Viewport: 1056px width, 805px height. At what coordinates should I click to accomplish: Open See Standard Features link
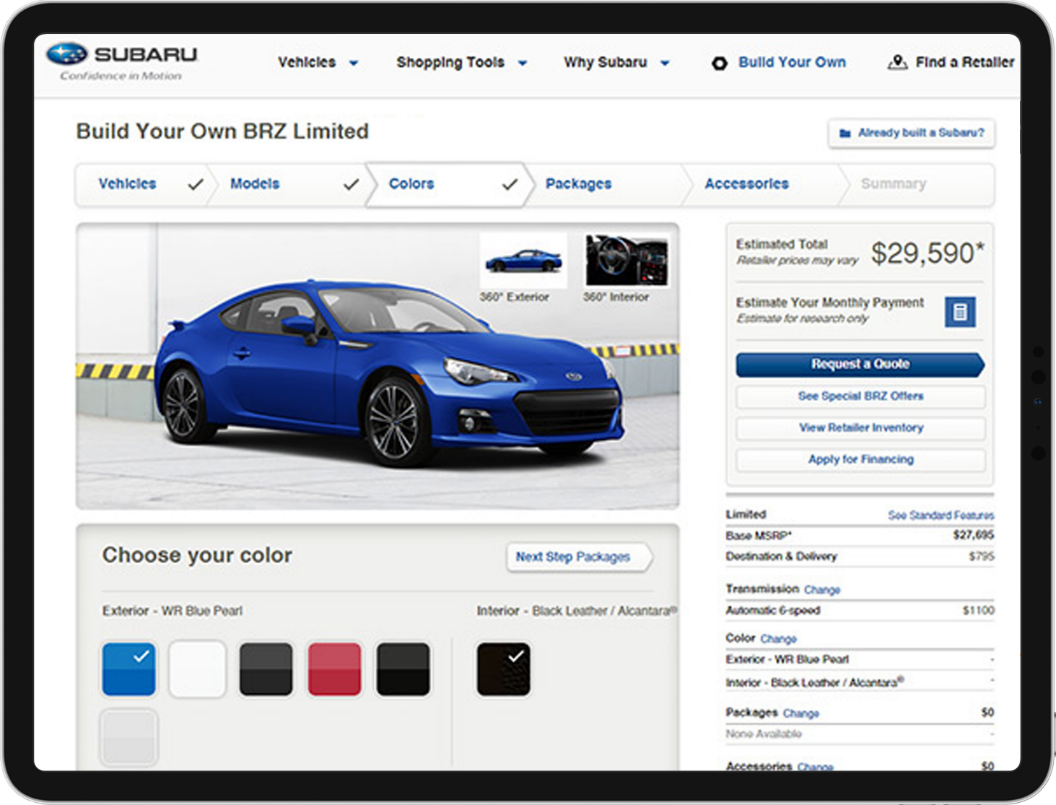[x=941, y=515]
